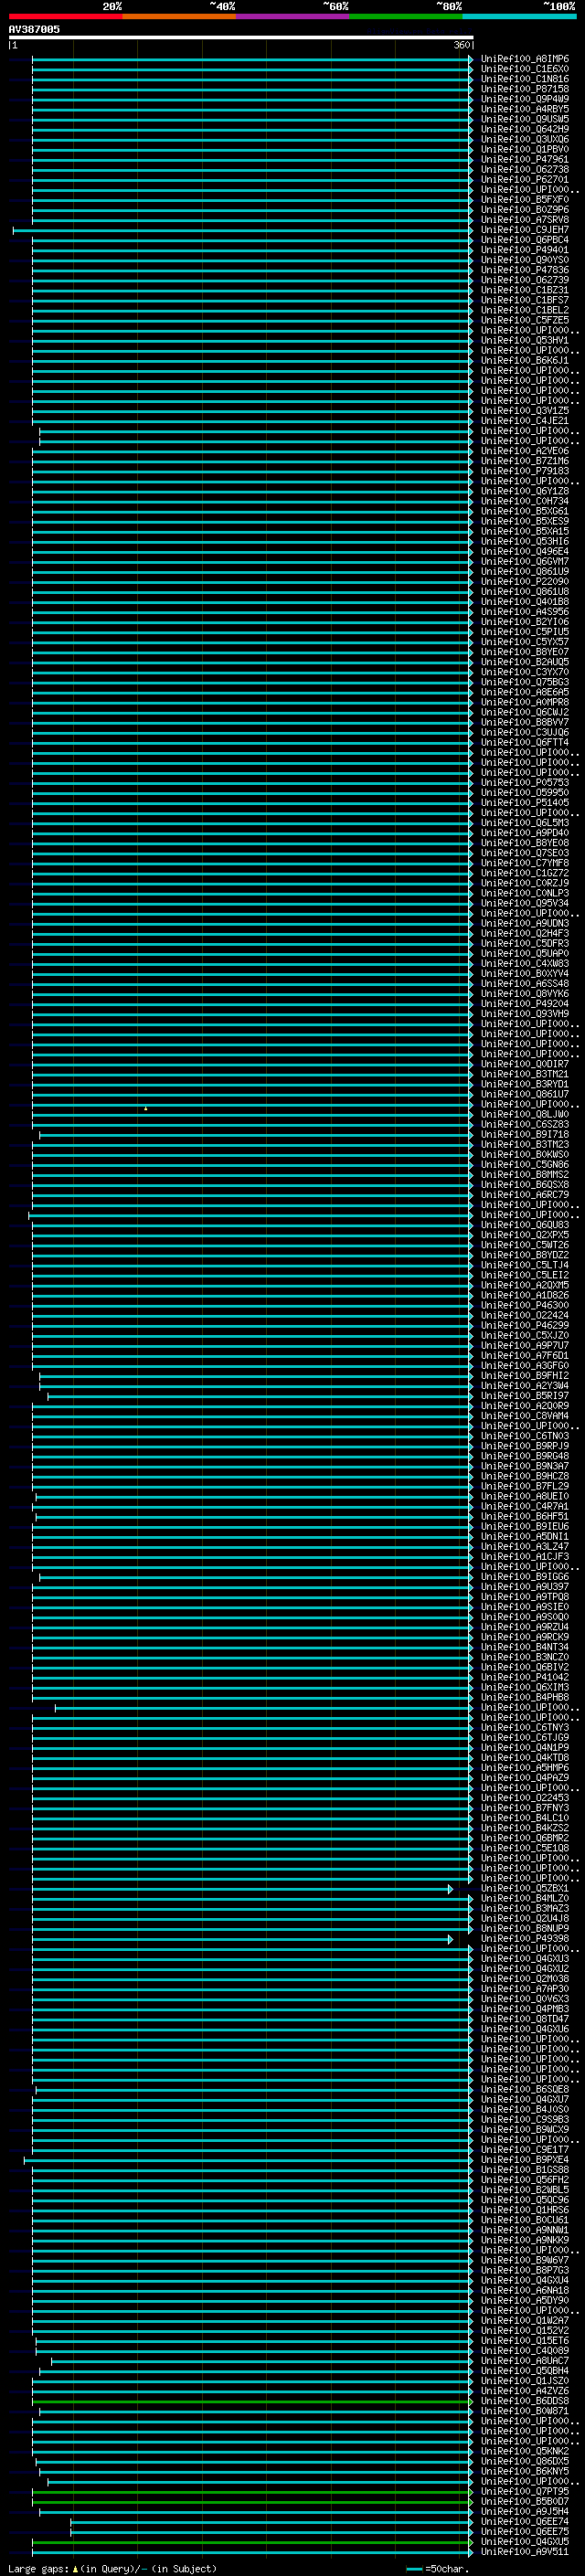Click the purple ~60% identity legend segment
Viewport: 585px width, 2576px height.
(293, 16)
